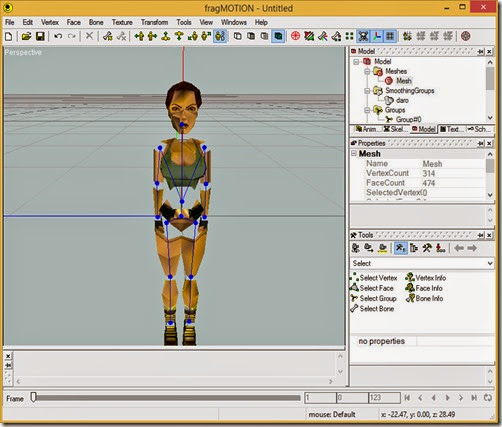Screen dimensions: 502x427
Task: Collapse the Model root tree node
Action: (356, 62)
